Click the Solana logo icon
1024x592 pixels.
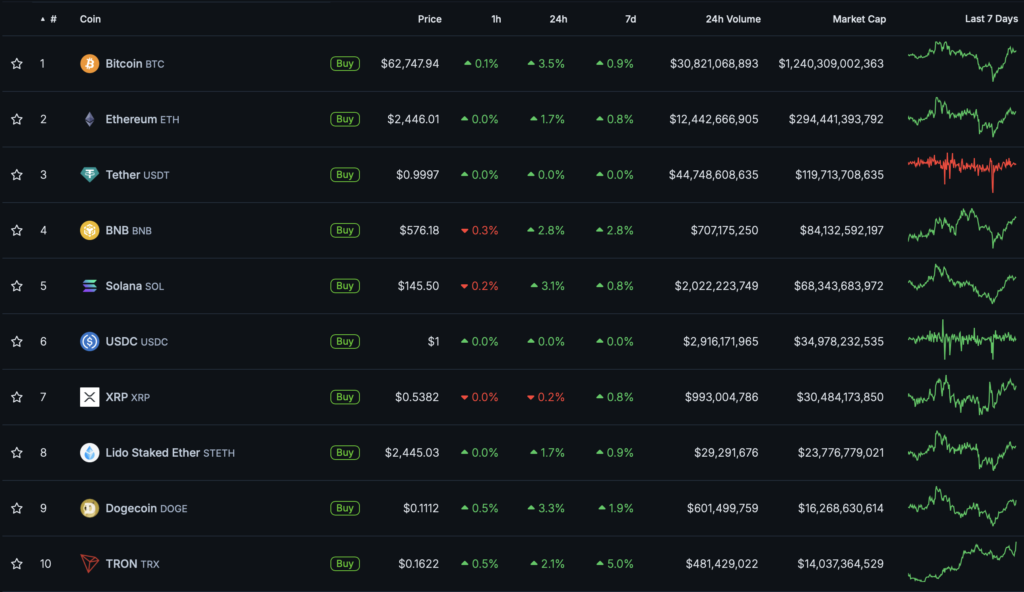click(x=90, y=286)
